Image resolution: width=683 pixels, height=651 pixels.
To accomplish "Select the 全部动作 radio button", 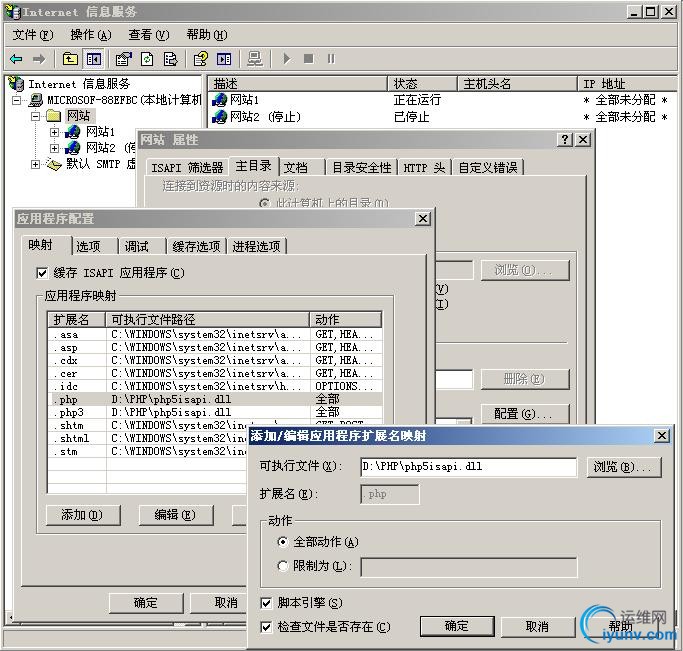I will 283,542.
